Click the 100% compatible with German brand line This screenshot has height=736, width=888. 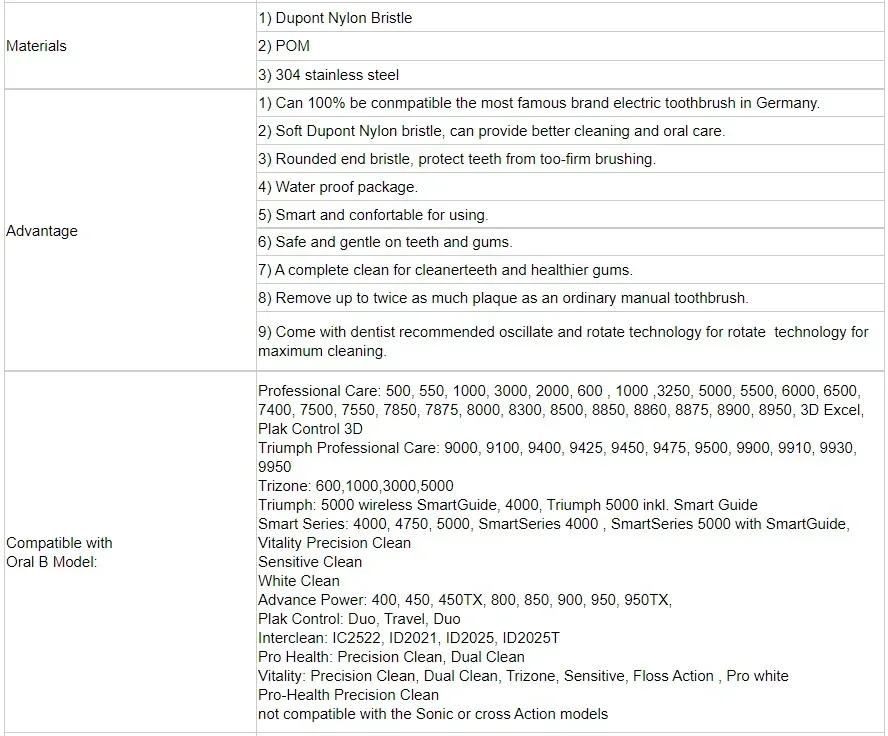[x=538, y=103]
